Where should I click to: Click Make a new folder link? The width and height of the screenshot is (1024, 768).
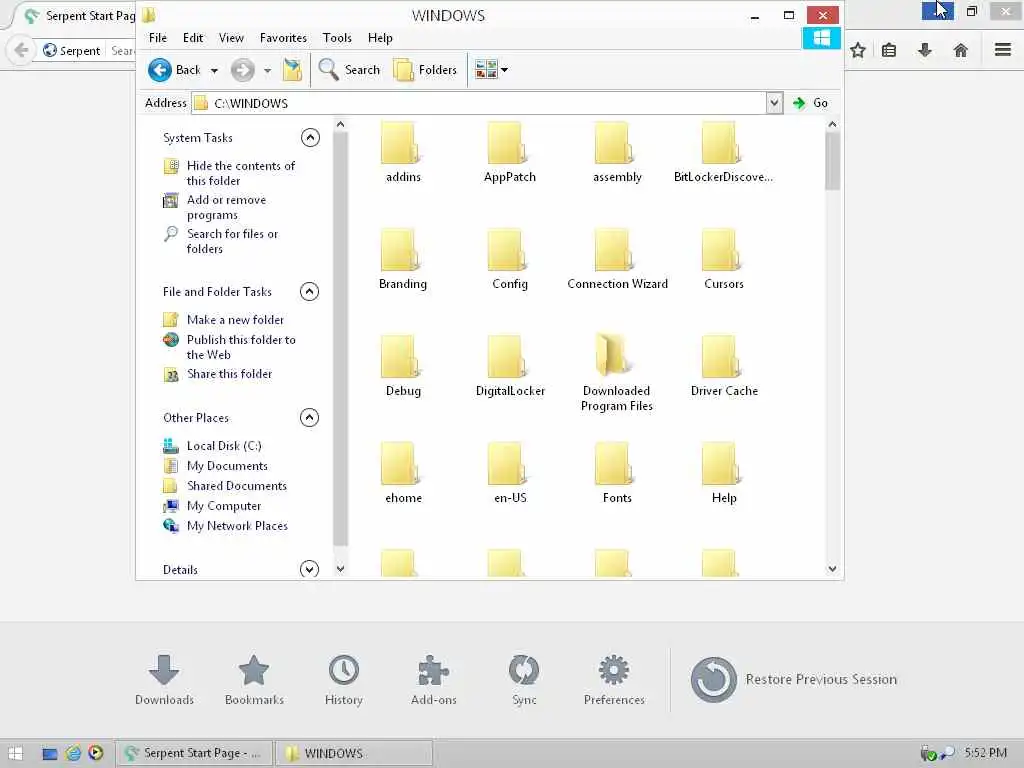pos(235,319)
